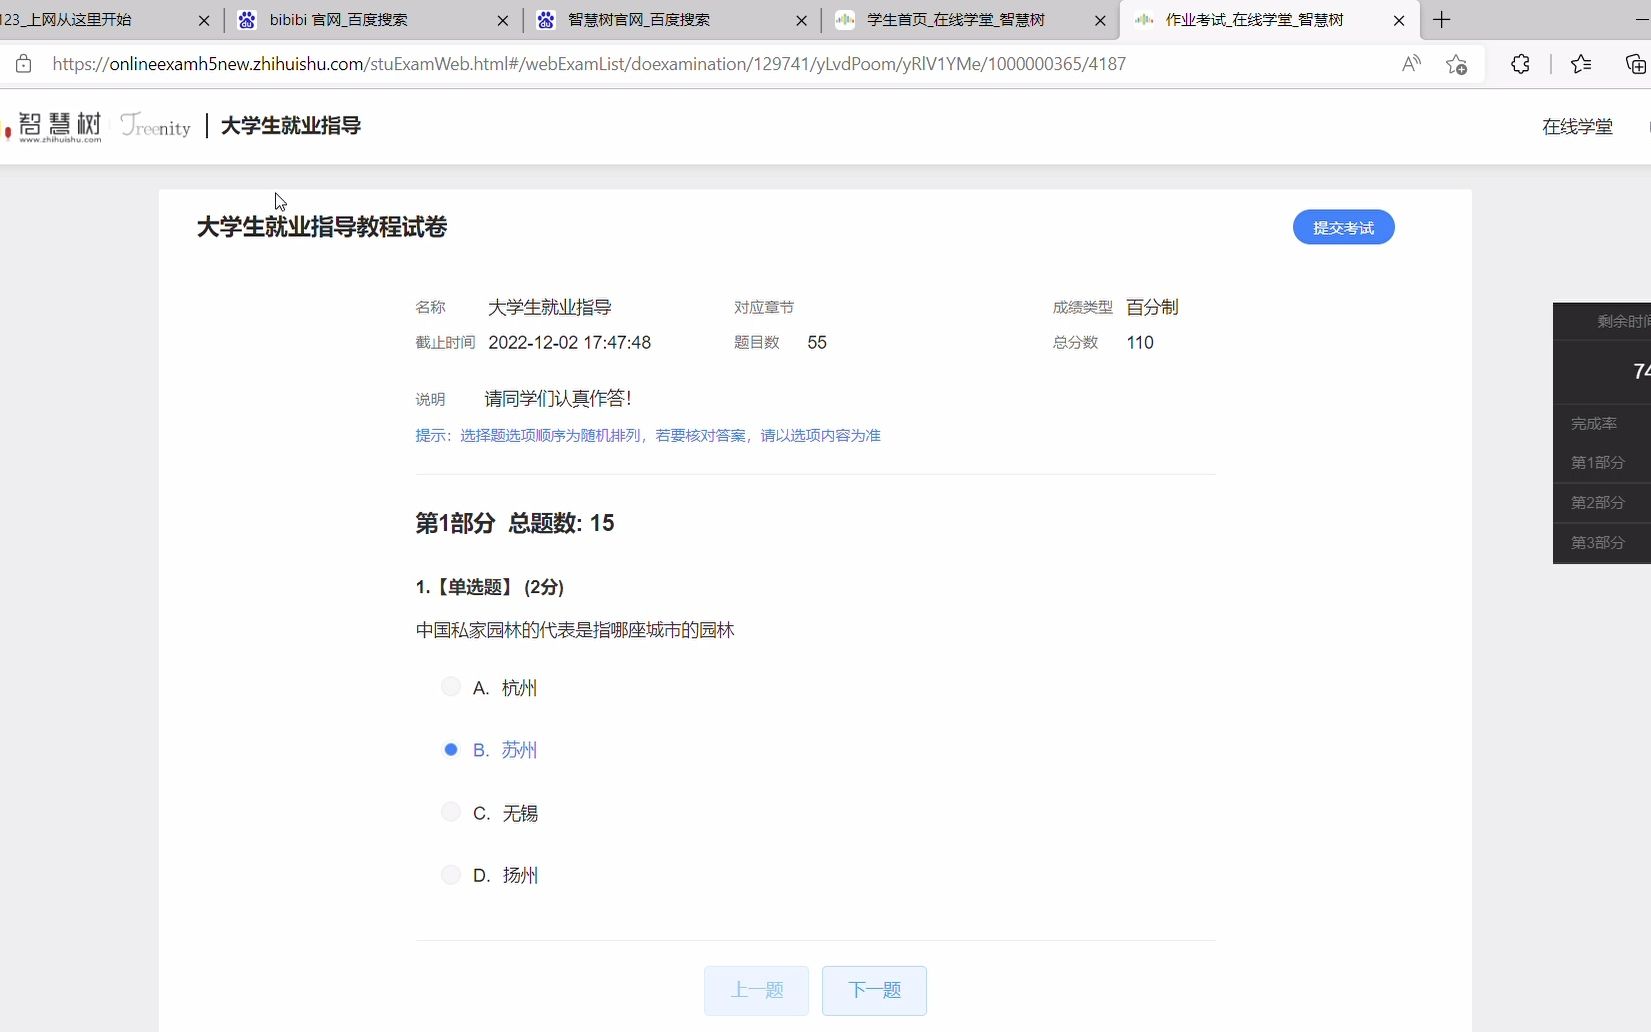
Task: Switch to the '学生首页_在线学堂_智慧树' tab
Action: [969, 20]
